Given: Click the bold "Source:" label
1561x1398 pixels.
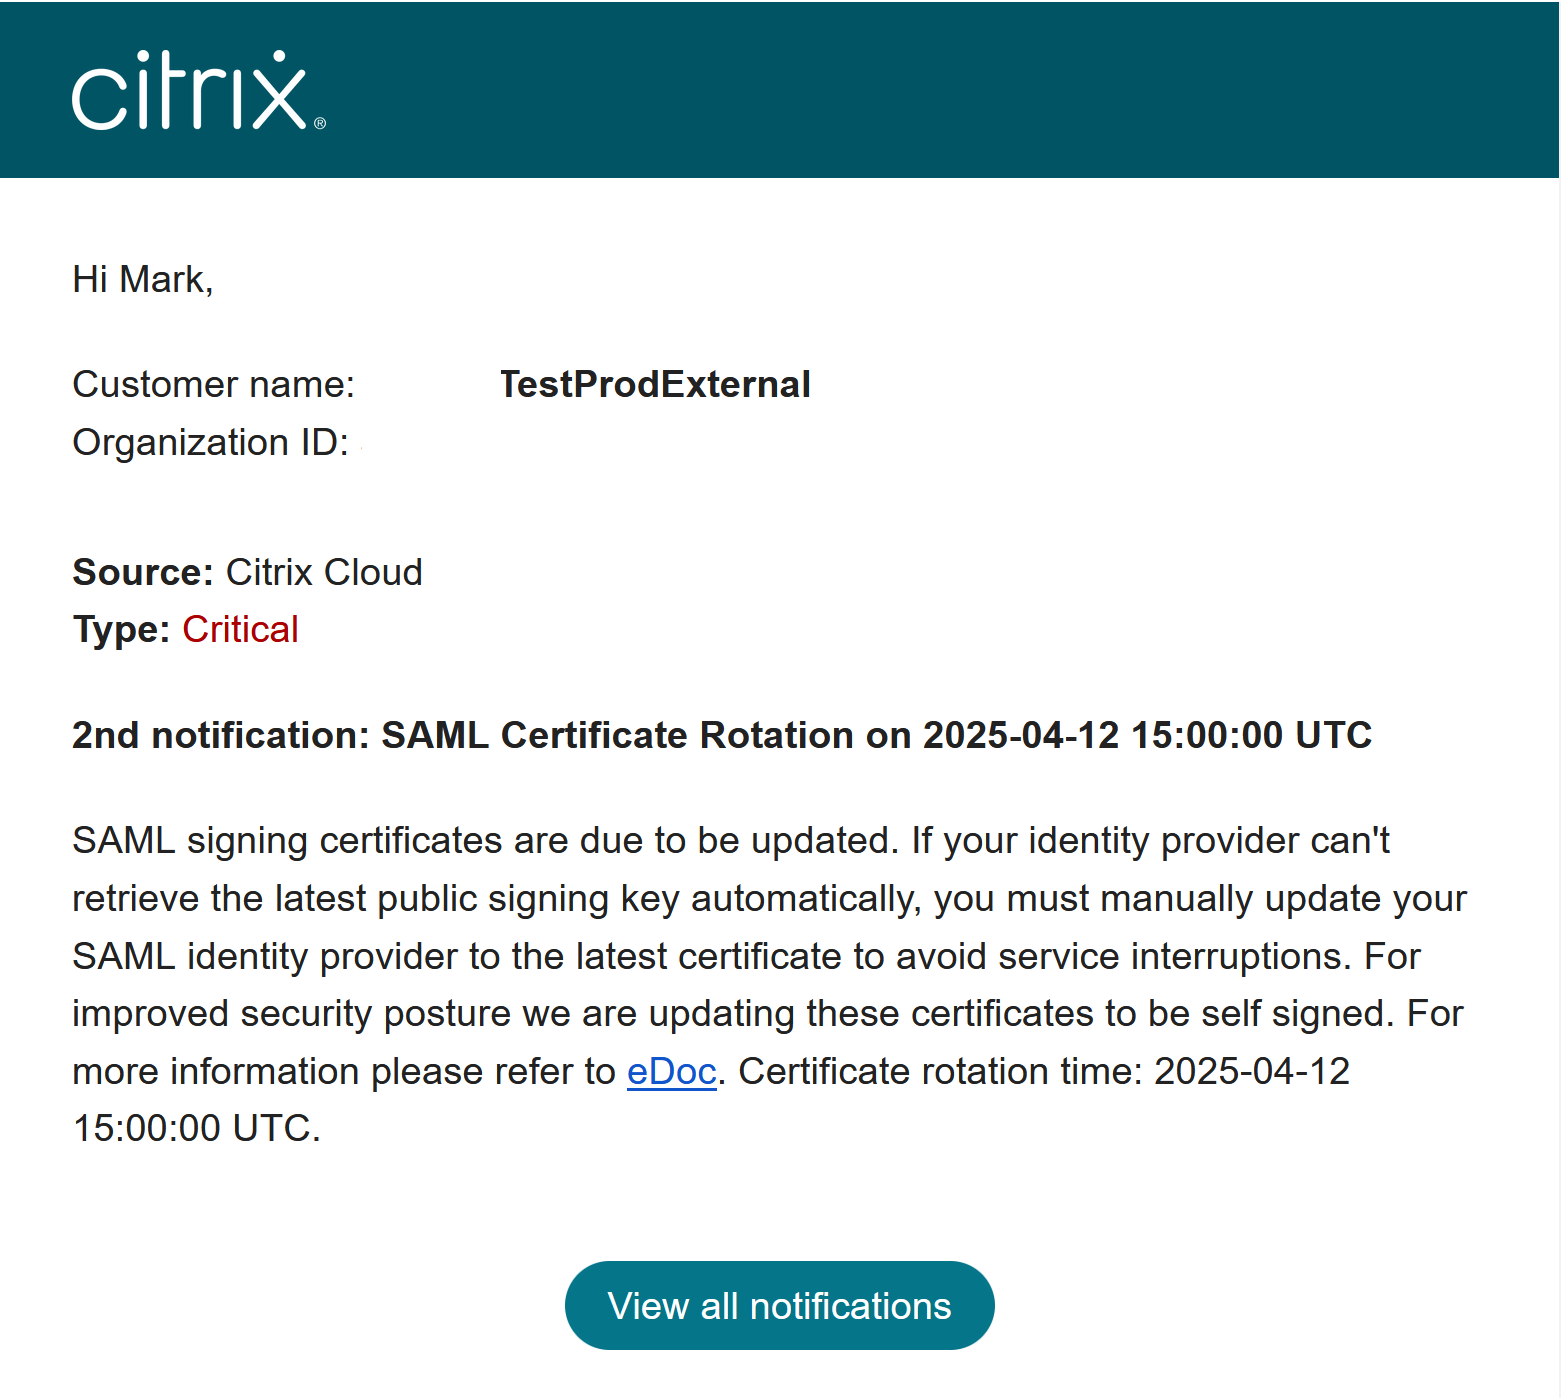Looking at the screenshot, I should [143, 573].
